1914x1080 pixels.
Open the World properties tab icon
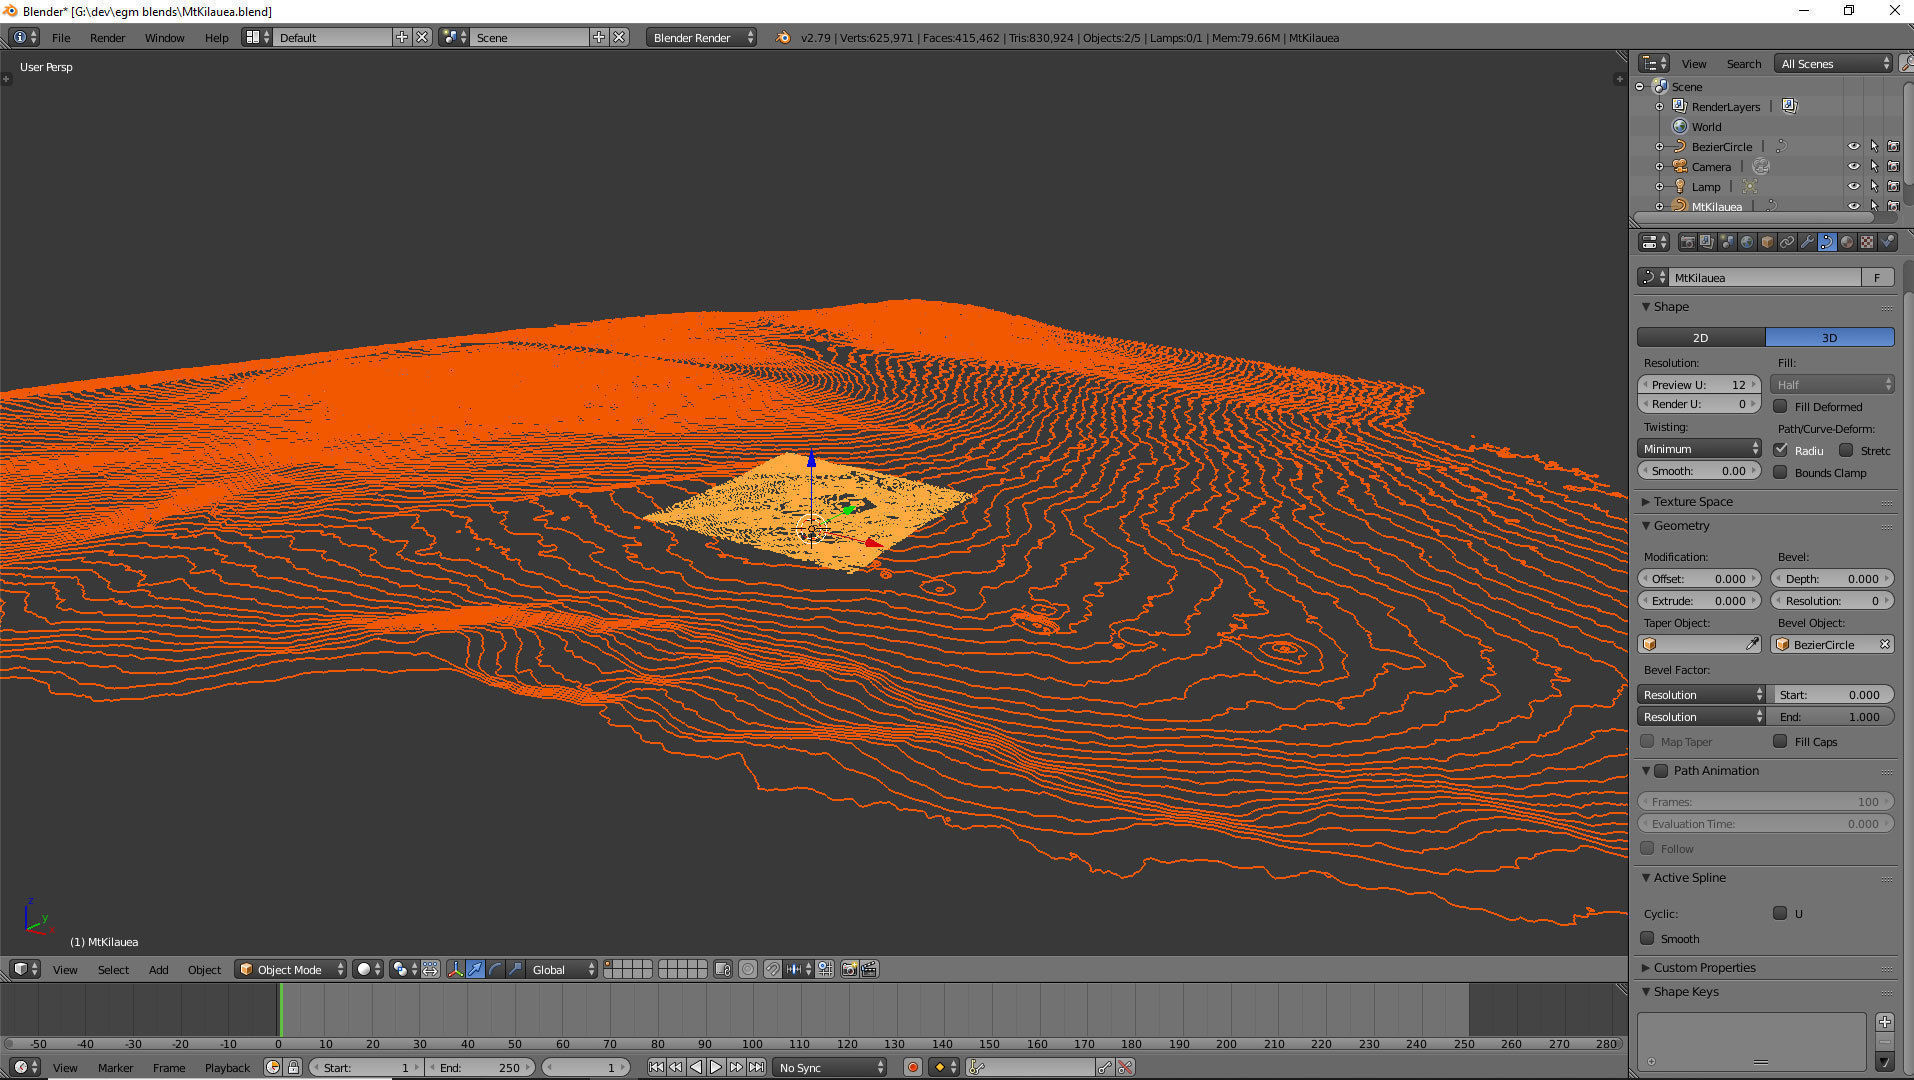tap(1747, 242)
